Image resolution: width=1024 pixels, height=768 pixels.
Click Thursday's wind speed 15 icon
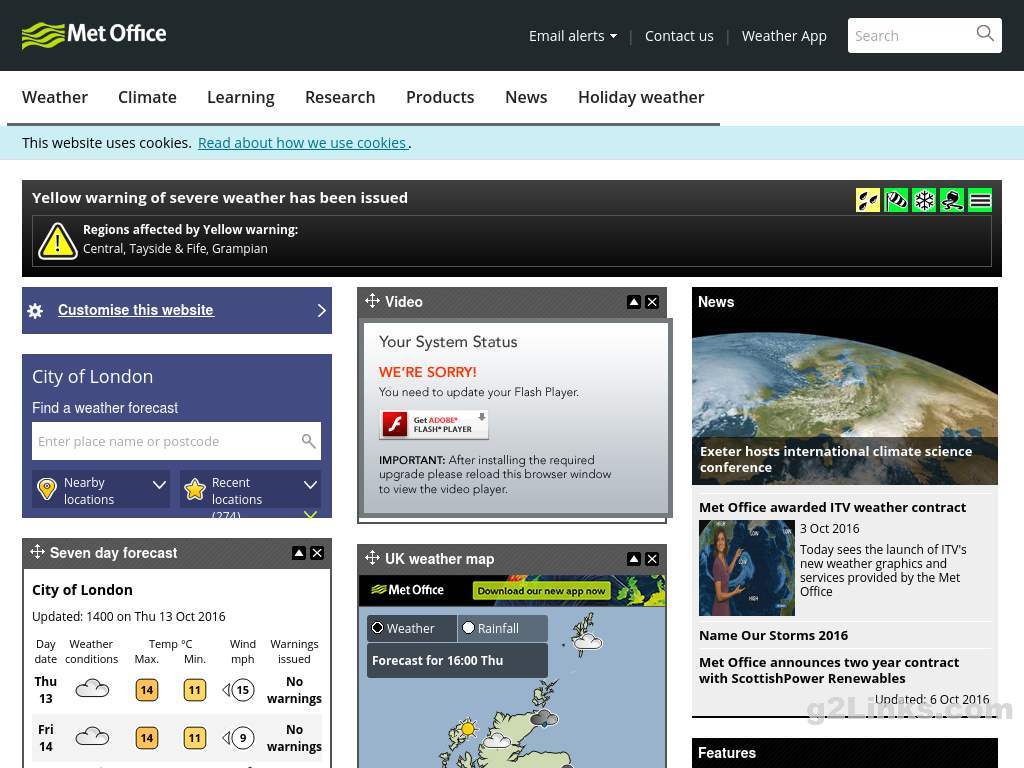coord(238,690)
